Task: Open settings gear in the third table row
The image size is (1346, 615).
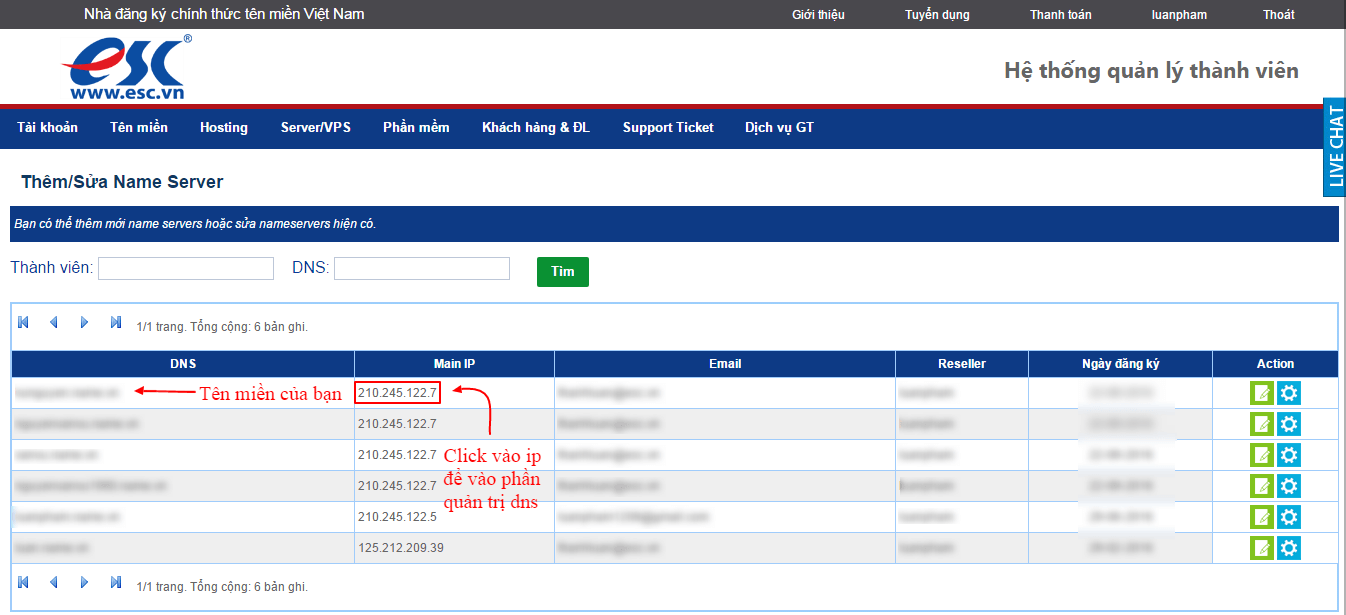Action: pyautogui.click(x=1289, y=455)
